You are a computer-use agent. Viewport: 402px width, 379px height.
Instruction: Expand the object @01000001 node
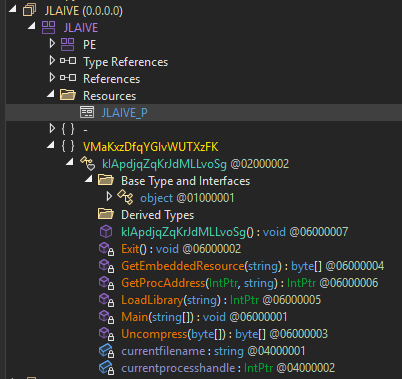(x=109, y=196)
